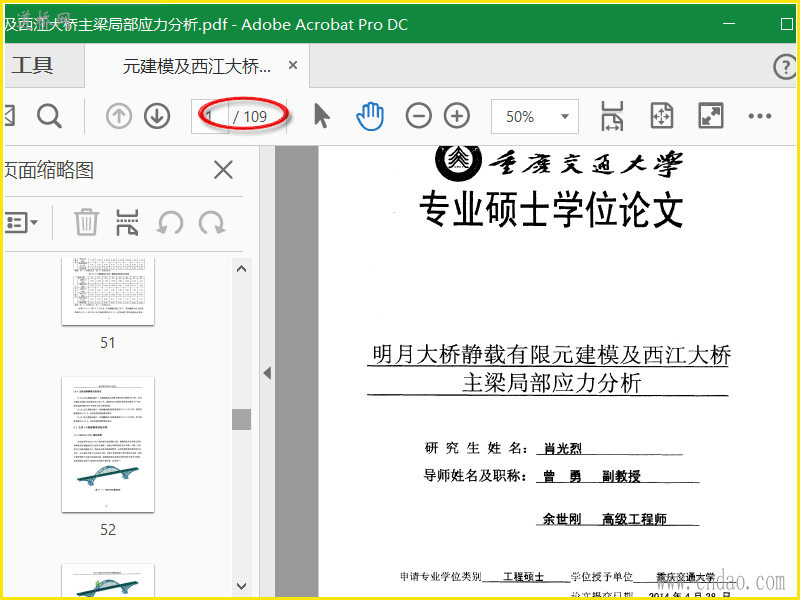Maximize the Acrobat window

tap(787, 24)
